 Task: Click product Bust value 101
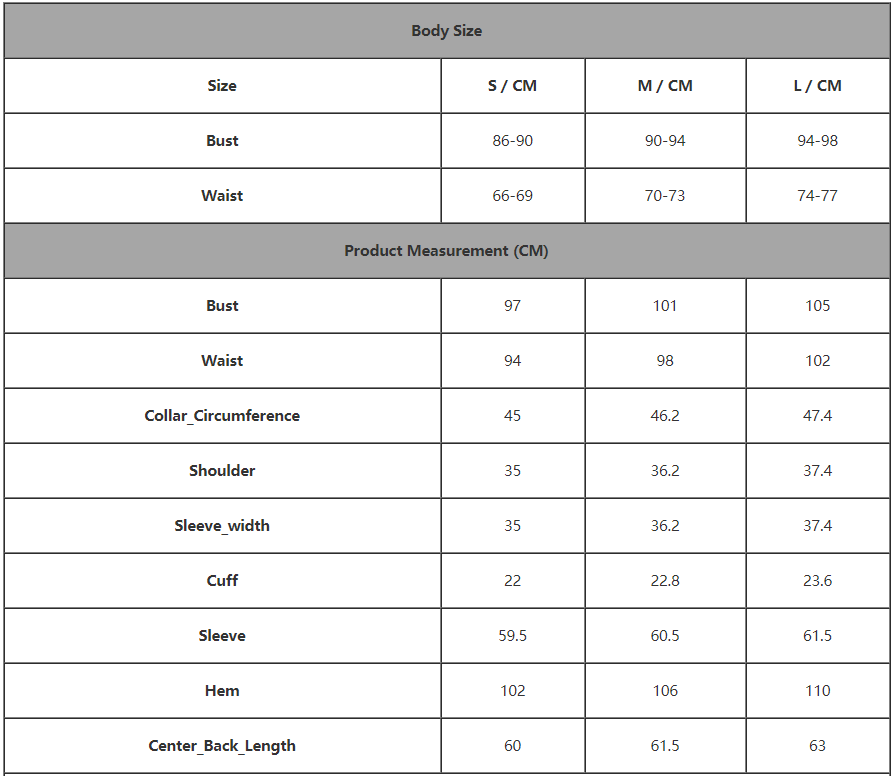pyautogui.click(x=665, y=306)
